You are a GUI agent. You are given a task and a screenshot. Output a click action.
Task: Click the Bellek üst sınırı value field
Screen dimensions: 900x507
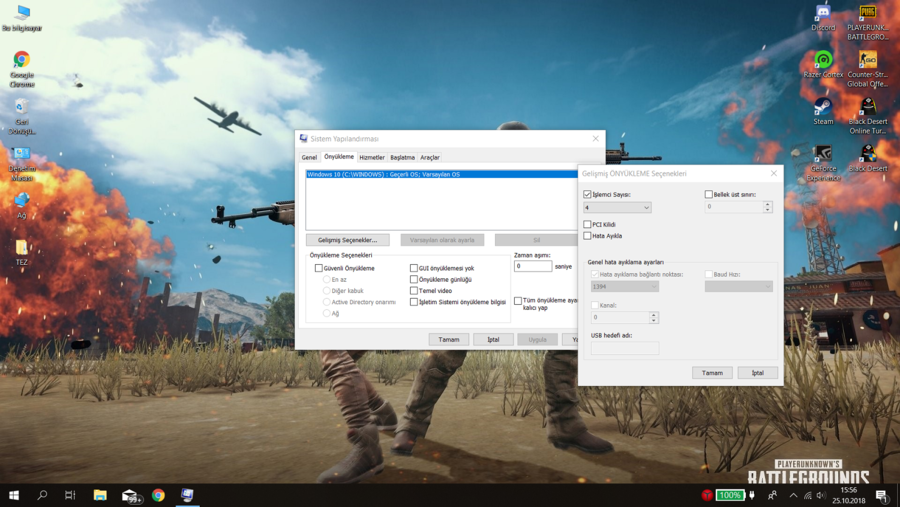pyautogui.click(x=734, y=207)
